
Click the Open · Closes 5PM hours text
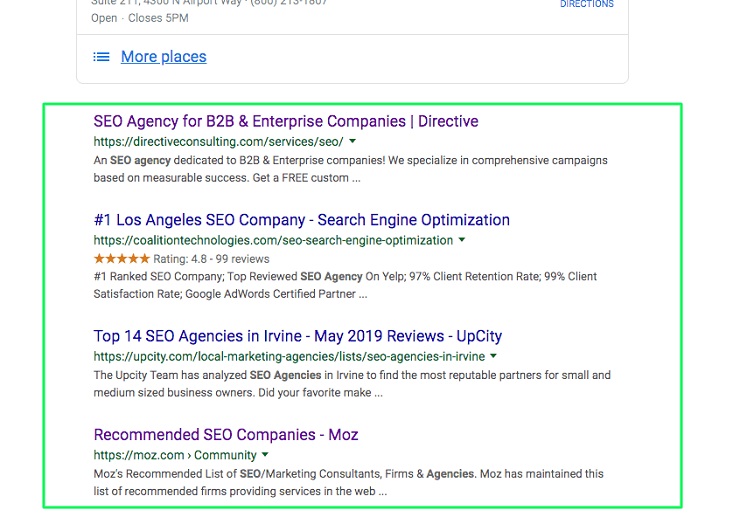(x=140, y=18)
